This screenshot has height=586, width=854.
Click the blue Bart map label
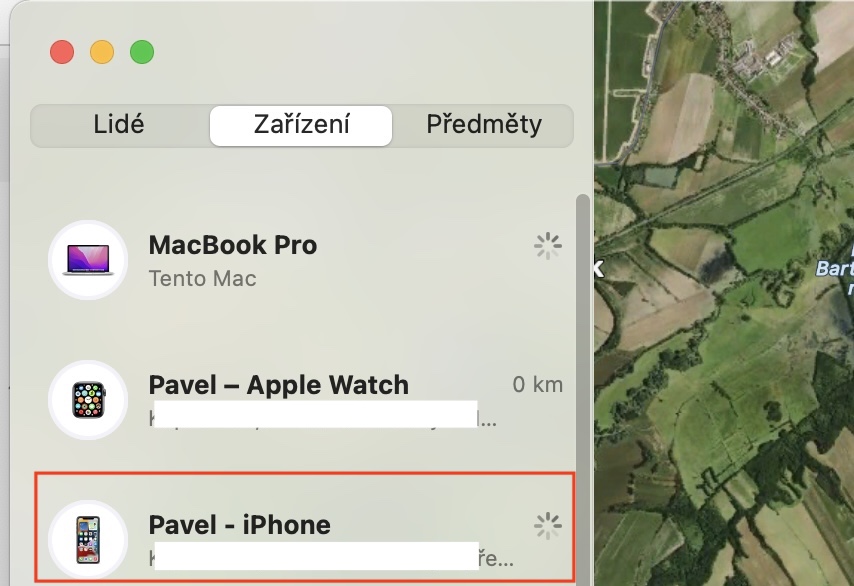pyautogui.click(x=835, y=268)
